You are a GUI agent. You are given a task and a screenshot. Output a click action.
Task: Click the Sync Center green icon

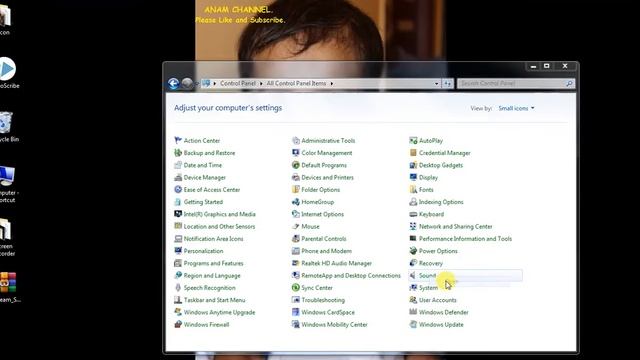click(296, 287)
